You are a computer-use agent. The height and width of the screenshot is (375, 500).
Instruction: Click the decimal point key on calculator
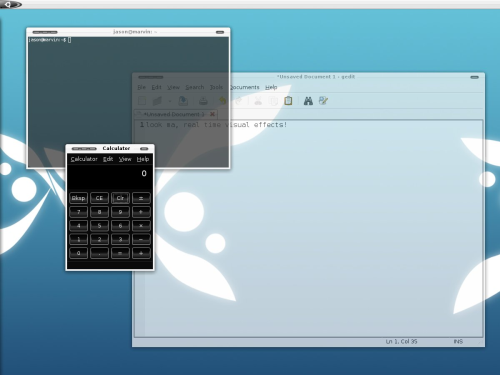99,253
